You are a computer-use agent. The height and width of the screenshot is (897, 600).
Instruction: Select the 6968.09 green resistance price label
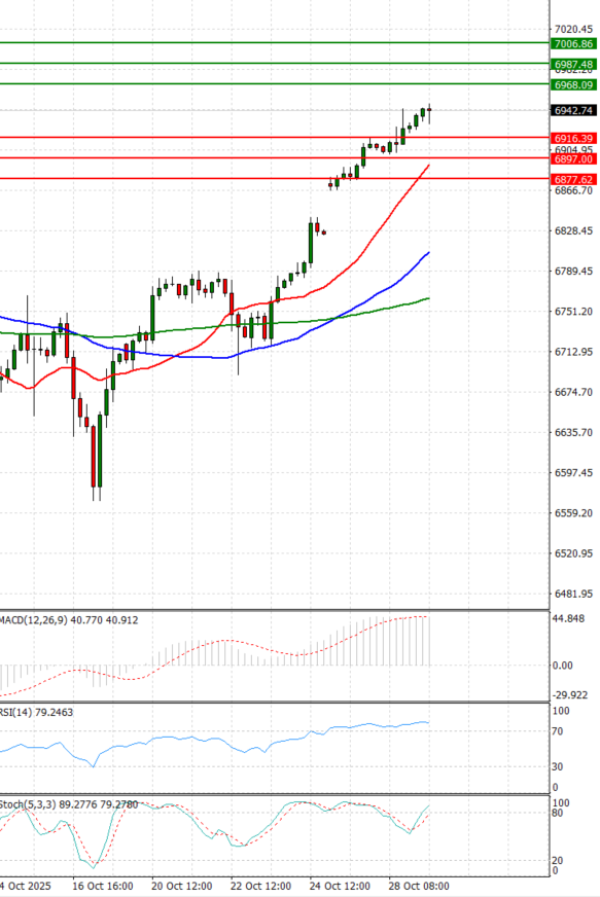(573, 85)
